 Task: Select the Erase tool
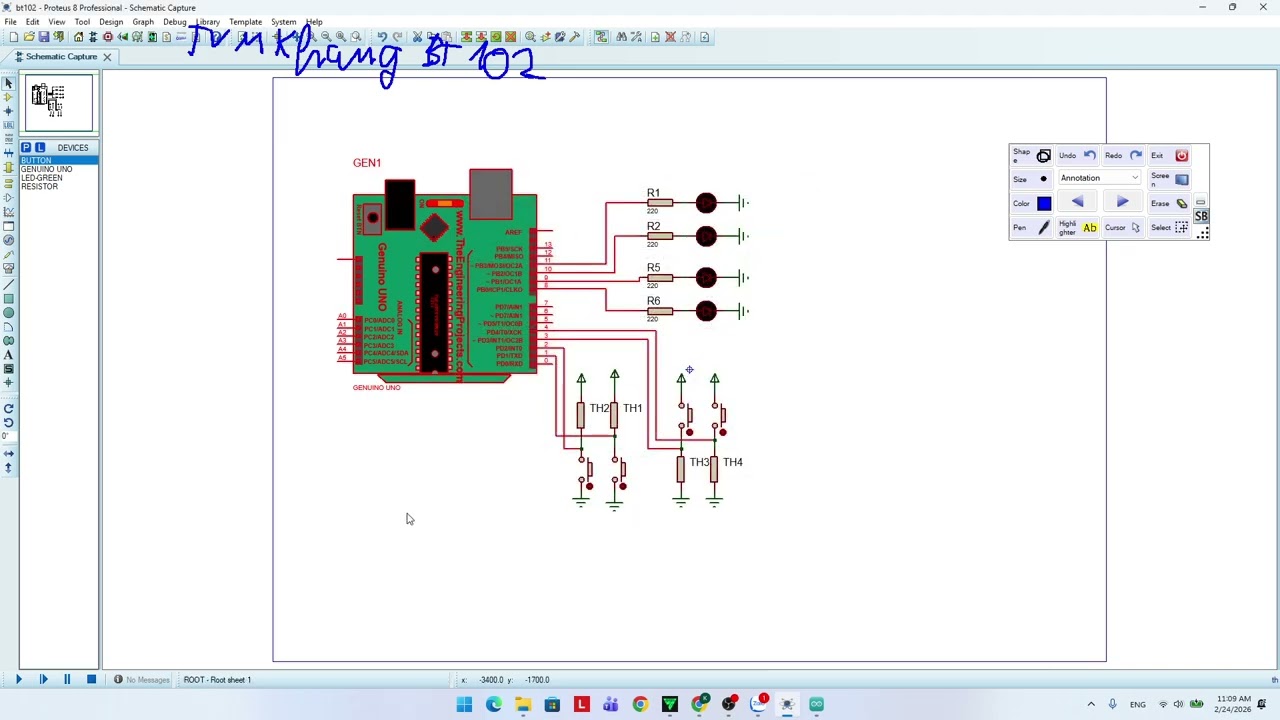click(1169, 204)
